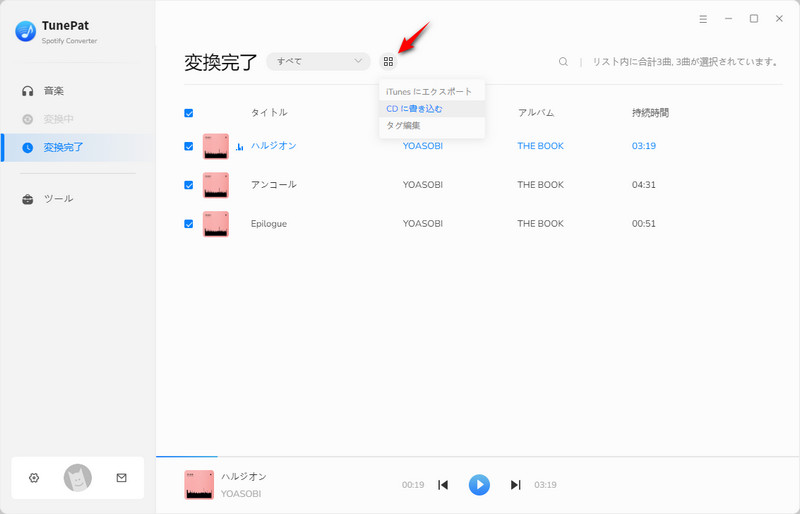Image resolution: width=800 pixels, height=514 pixels.
Task: Click duration 04:31 cell
Action: (x=644, y=185)
